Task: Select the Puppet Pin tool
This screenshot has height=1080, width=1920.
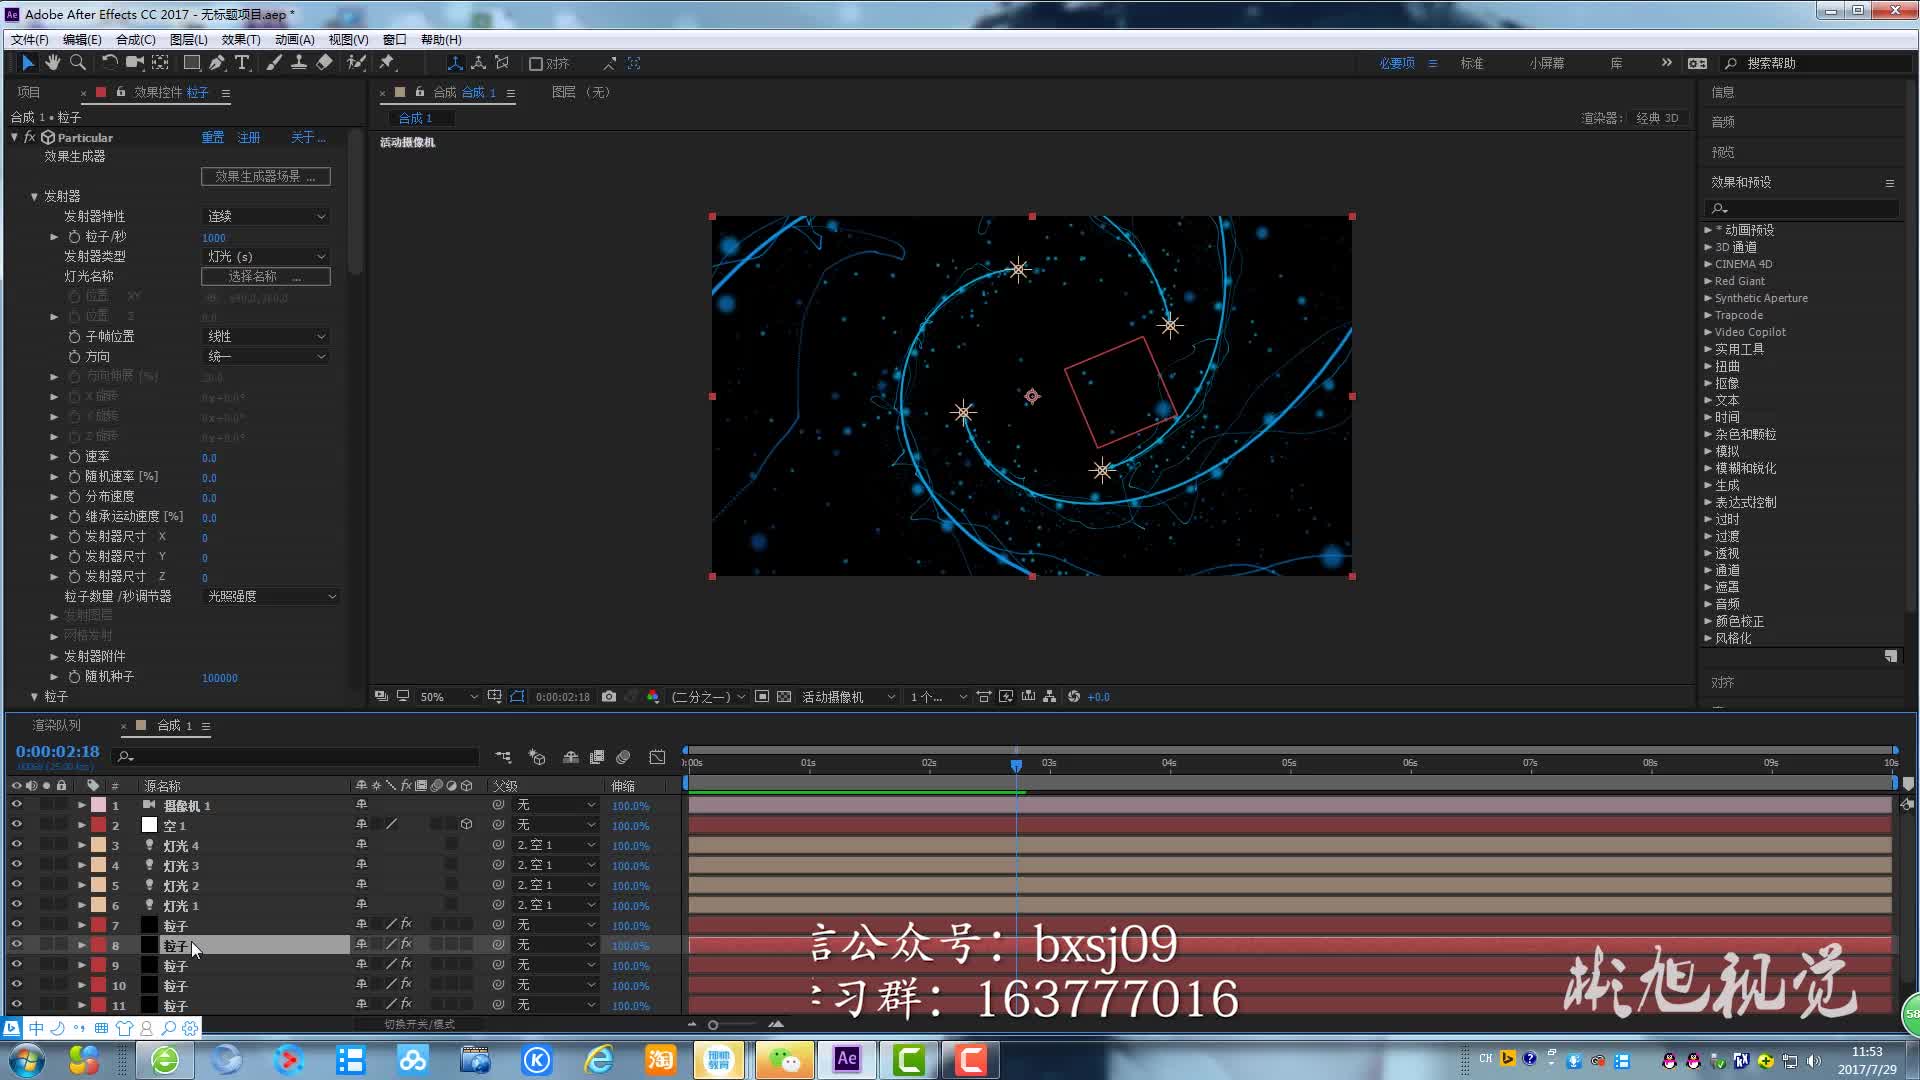Action: coord(387,63)
